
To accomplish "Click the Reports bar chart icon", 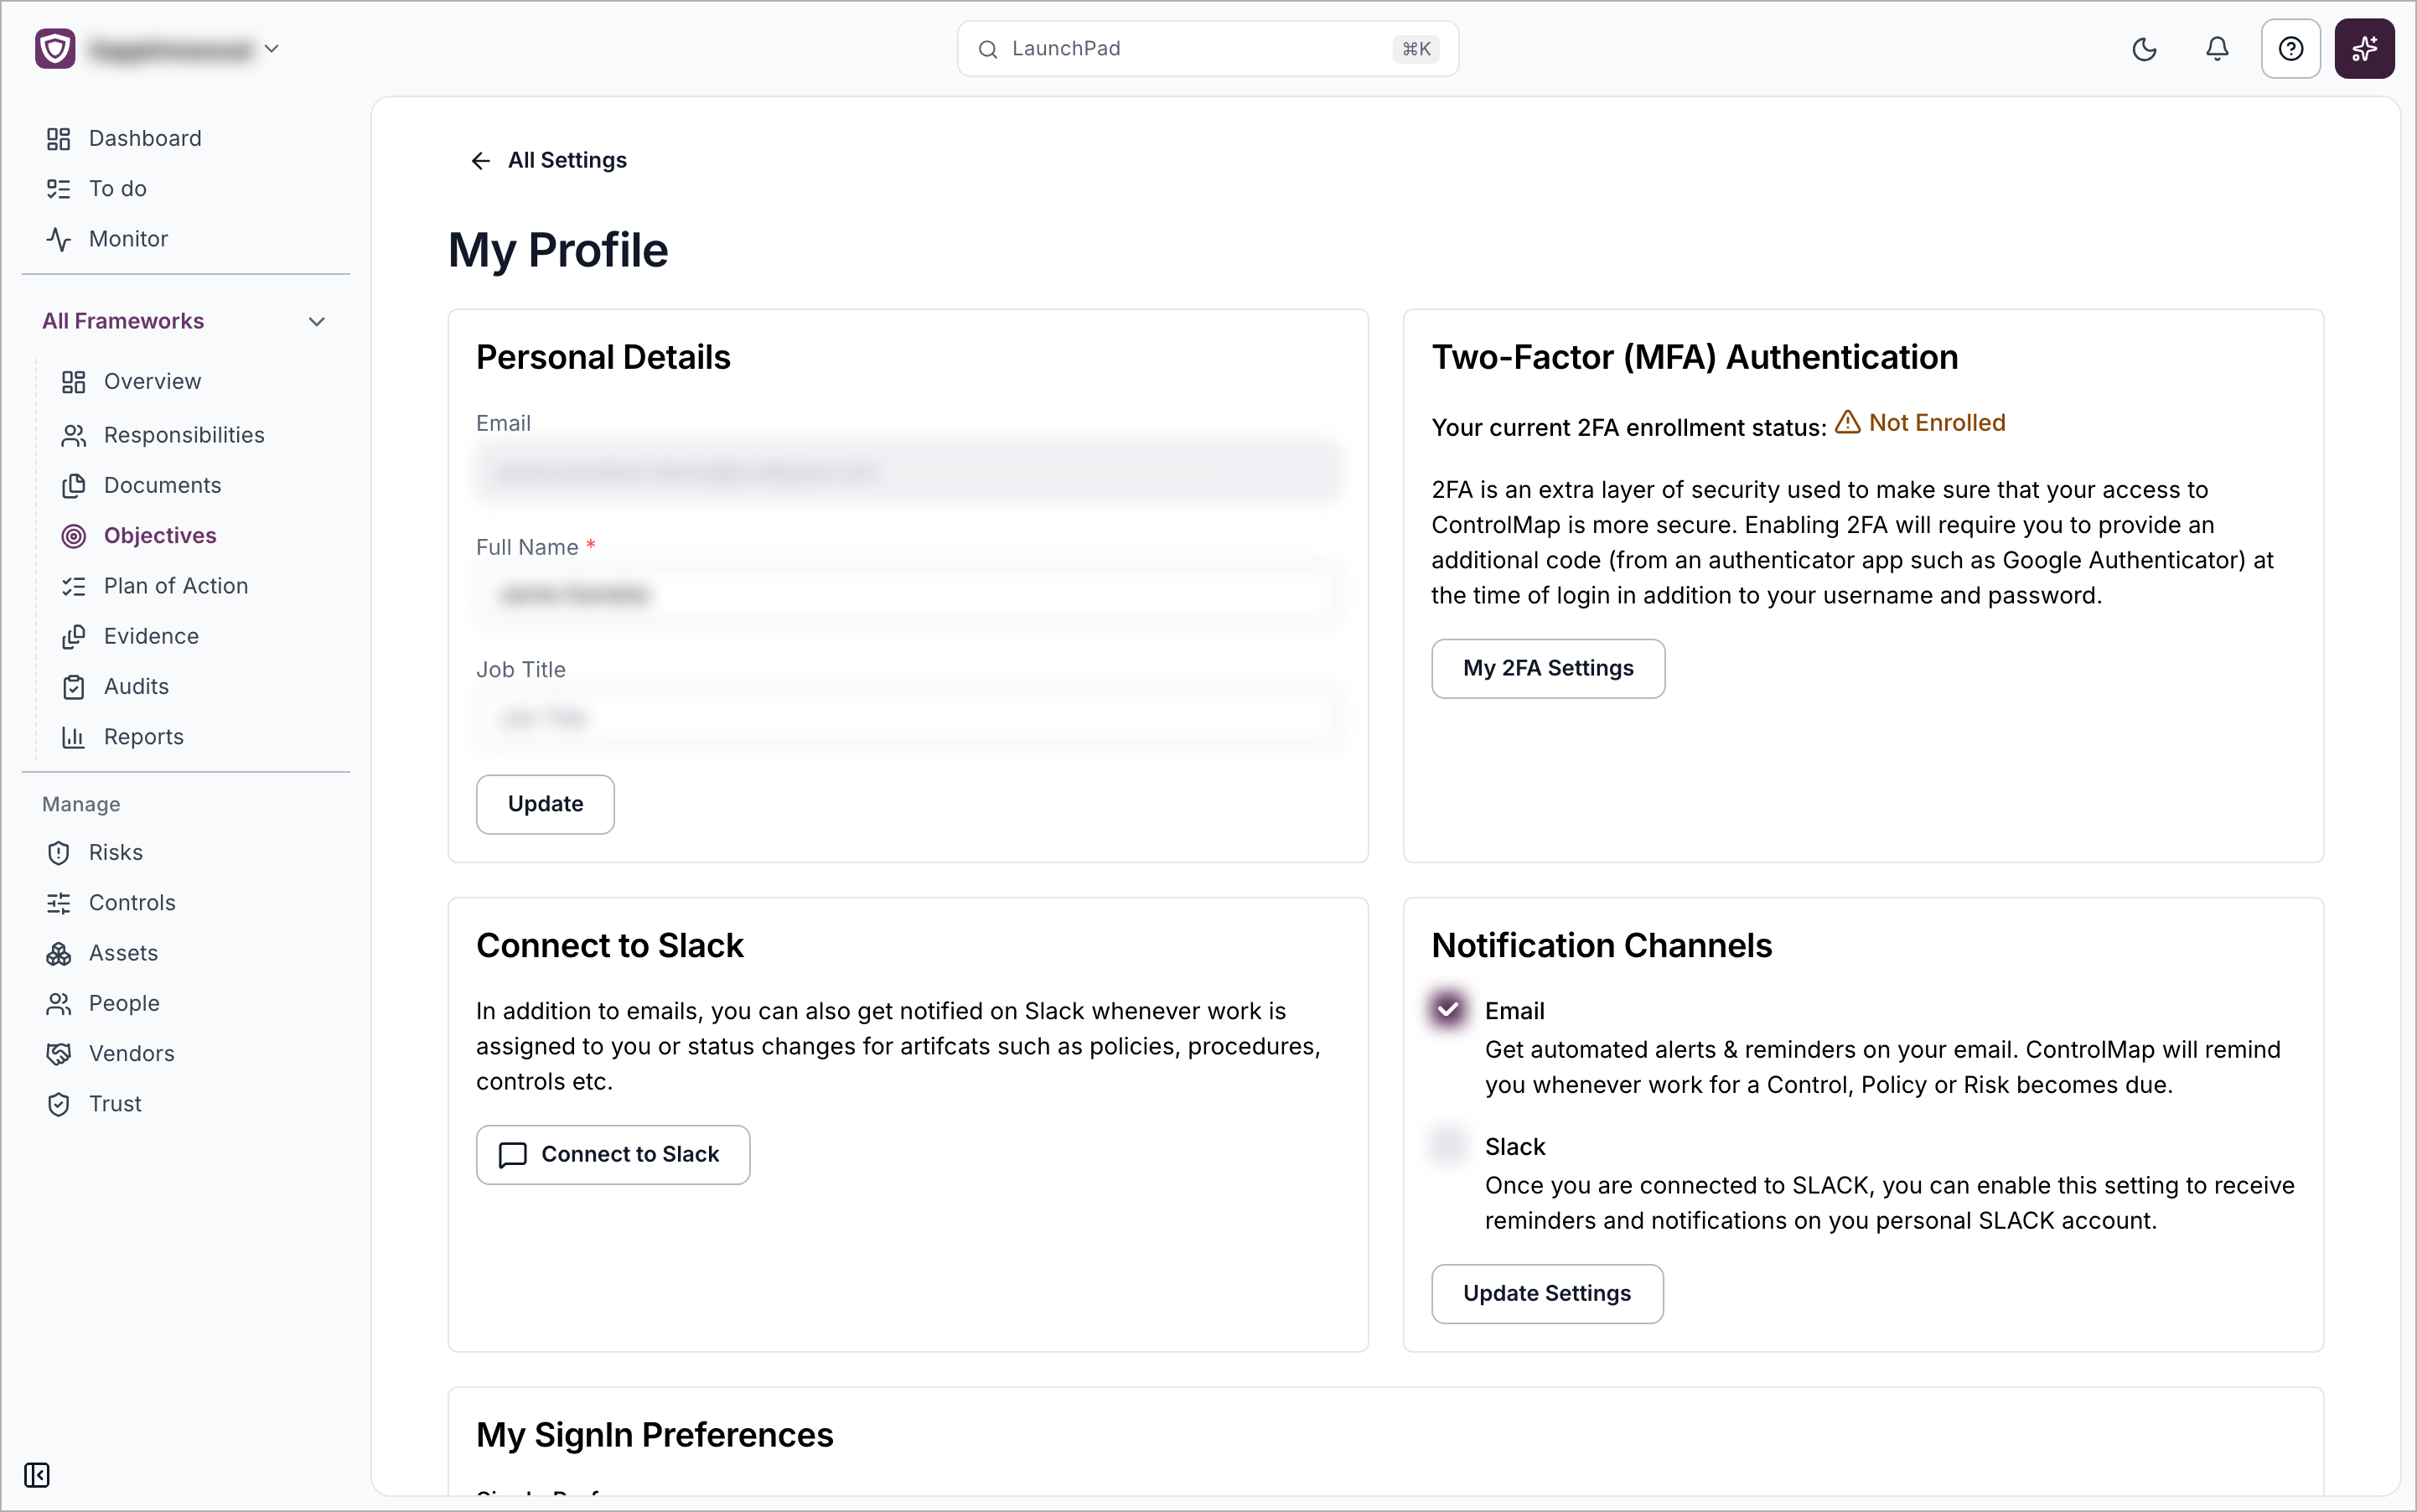I will pyautogui.click(x=74, y=737).
